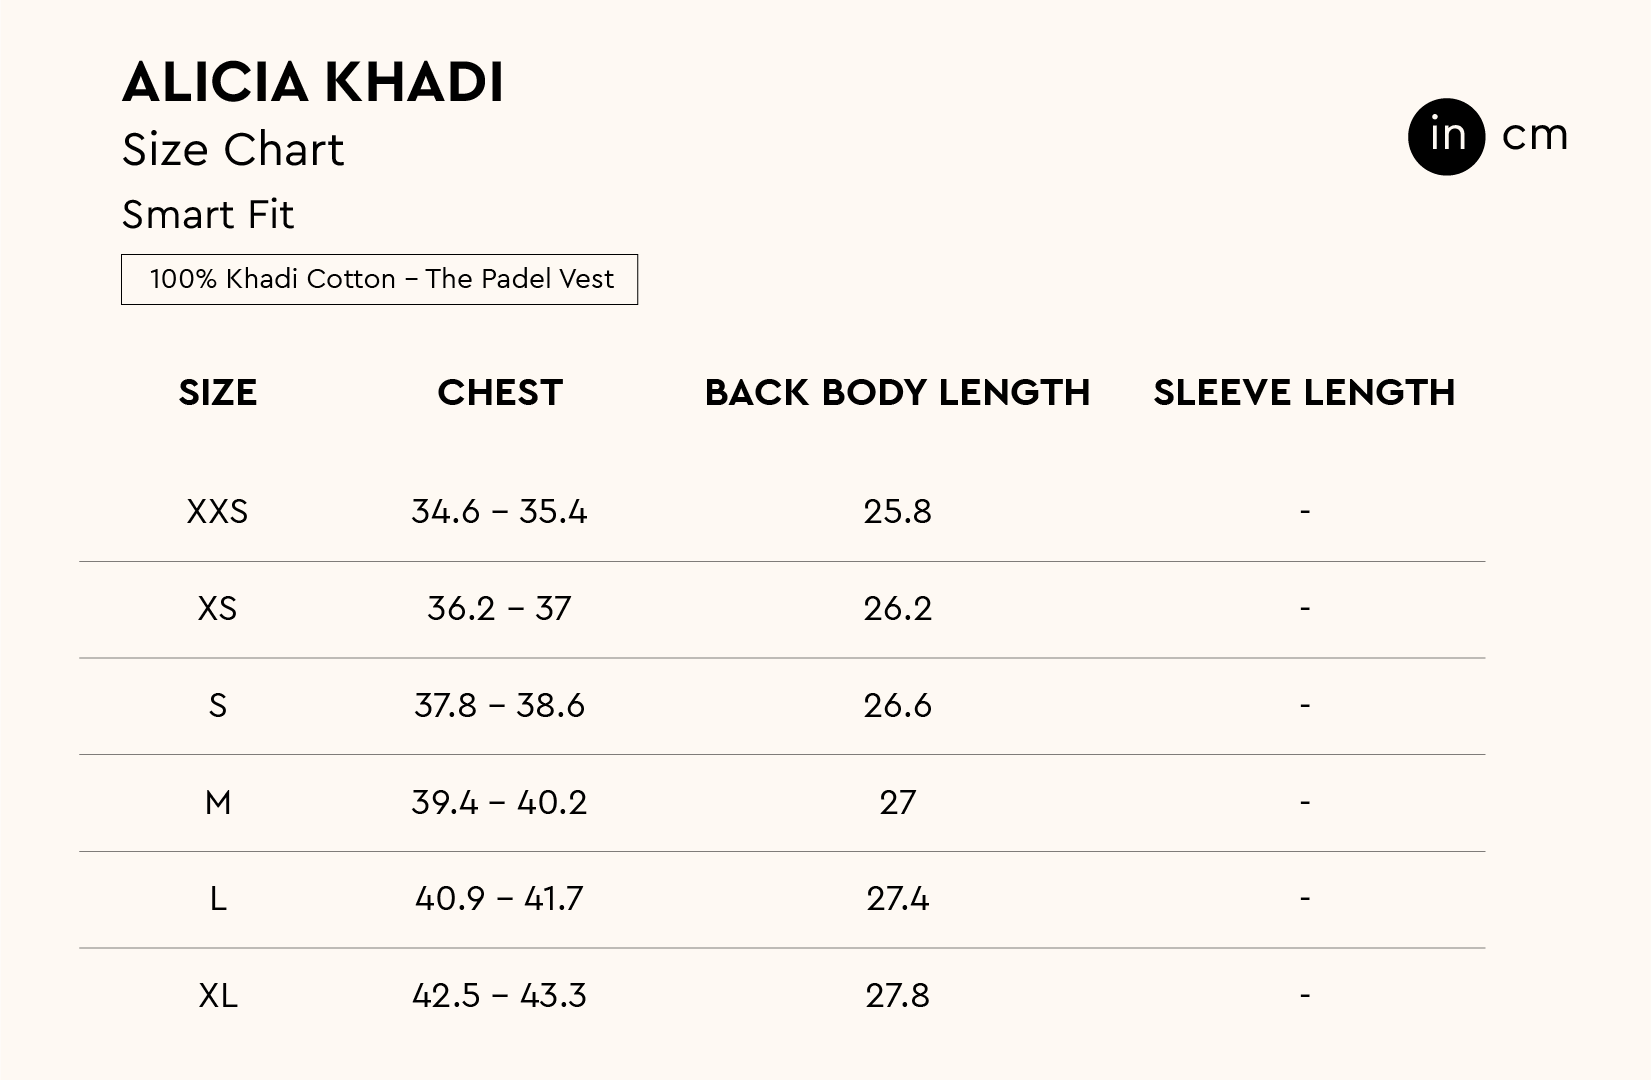The image size is (1651, 1080).
Task: Click the 'Smart Fit' text
Action: tap(208, 215)
